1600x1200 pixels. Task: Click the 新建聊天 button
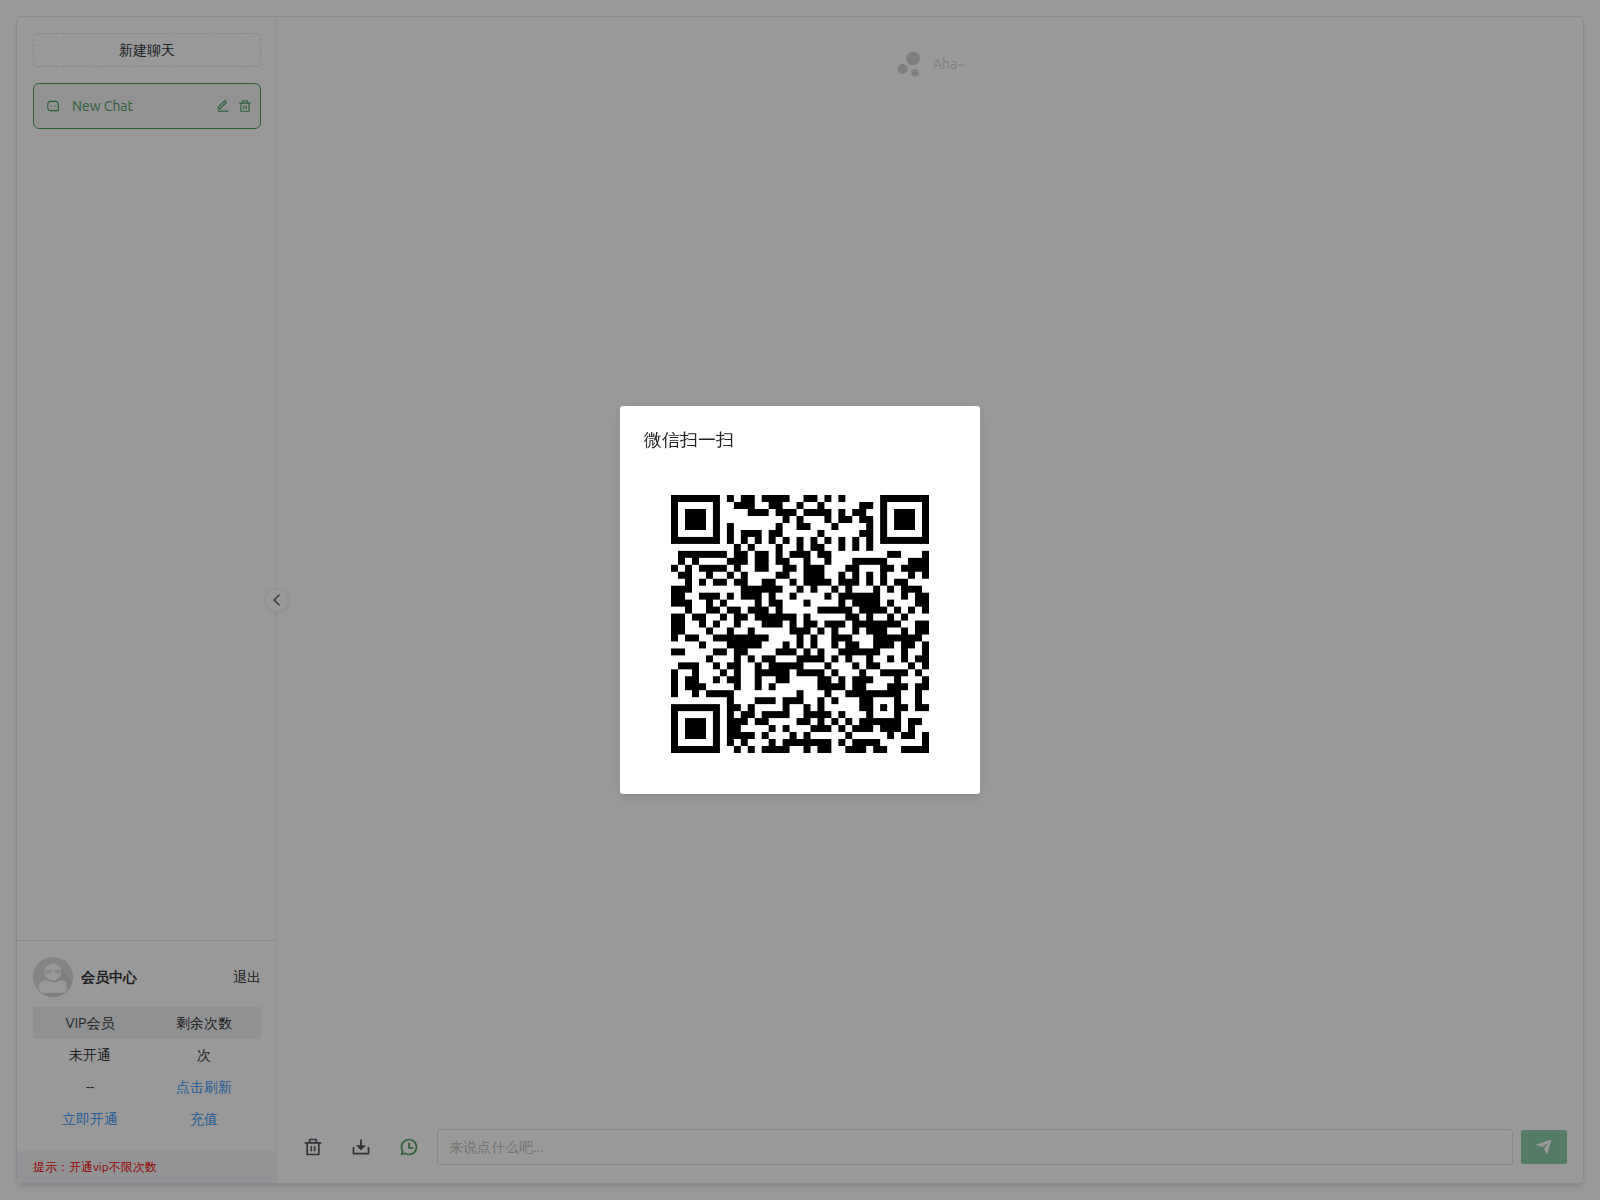tap(147, 50)
